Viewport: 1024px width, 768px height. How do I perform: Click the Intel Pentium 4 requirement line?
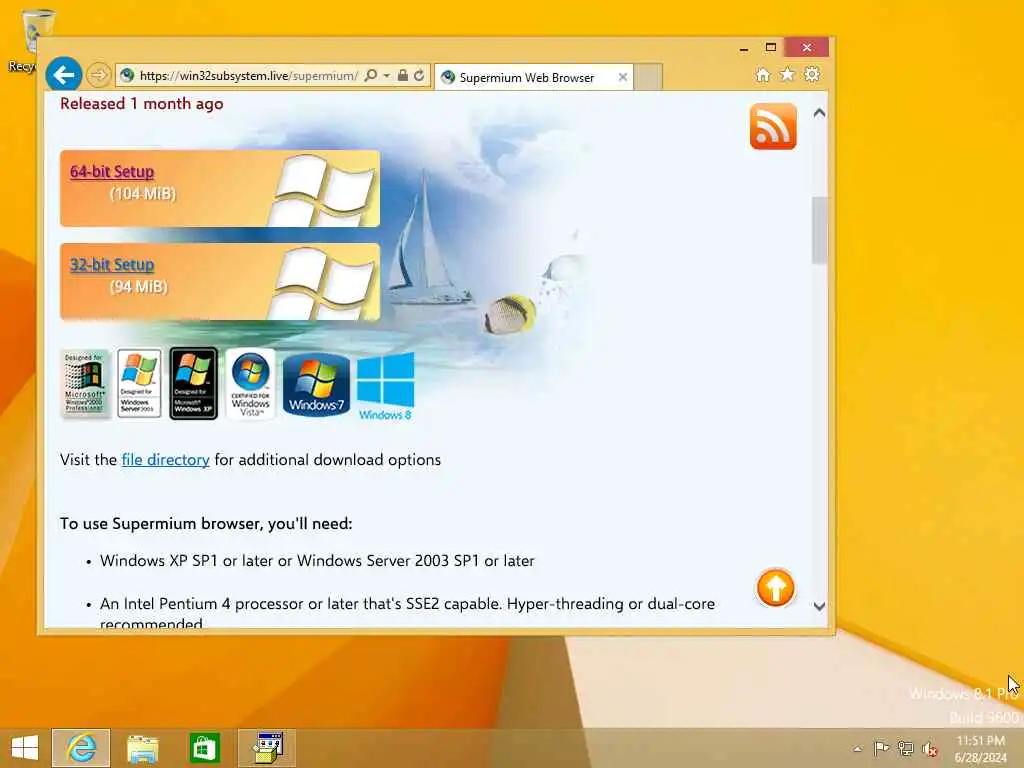click(408, 613)
